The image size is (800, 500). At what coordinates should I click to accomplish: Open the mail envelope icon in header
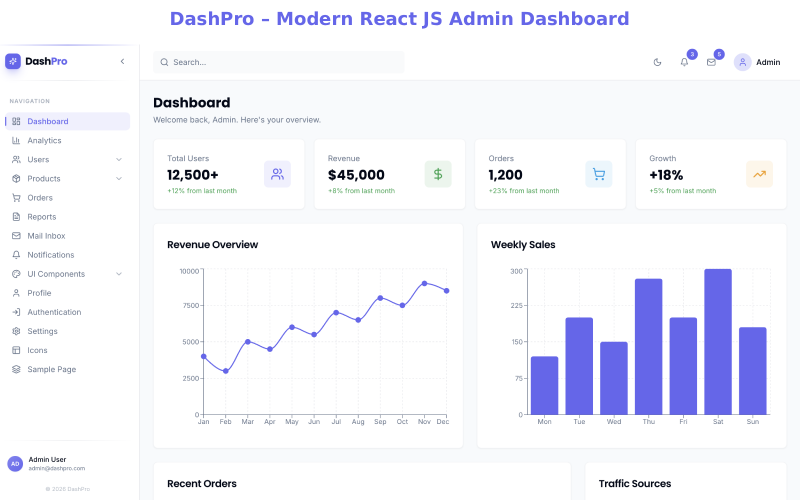point(711,62)
